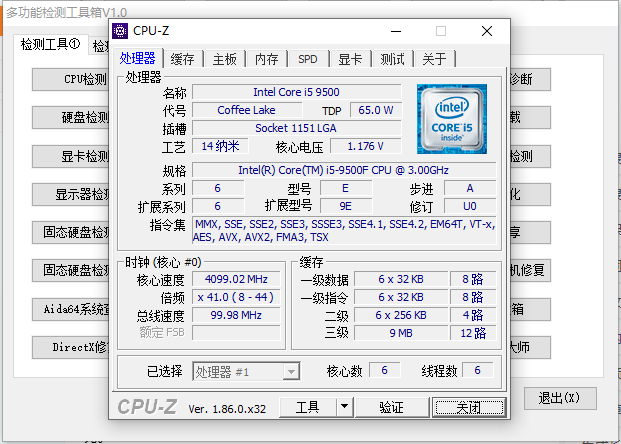Click CPU检测 button in toolbox window

pos(71,79)
